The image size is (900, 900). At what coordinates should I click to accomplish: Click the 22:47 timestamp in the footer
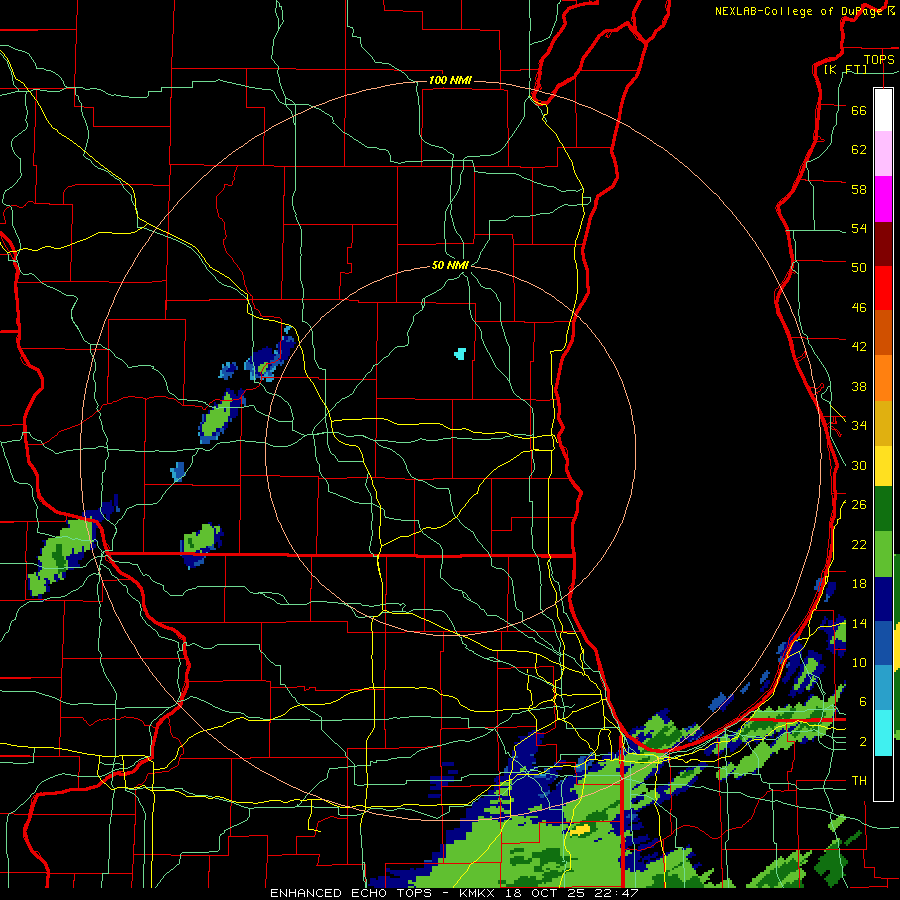(618, 893)
